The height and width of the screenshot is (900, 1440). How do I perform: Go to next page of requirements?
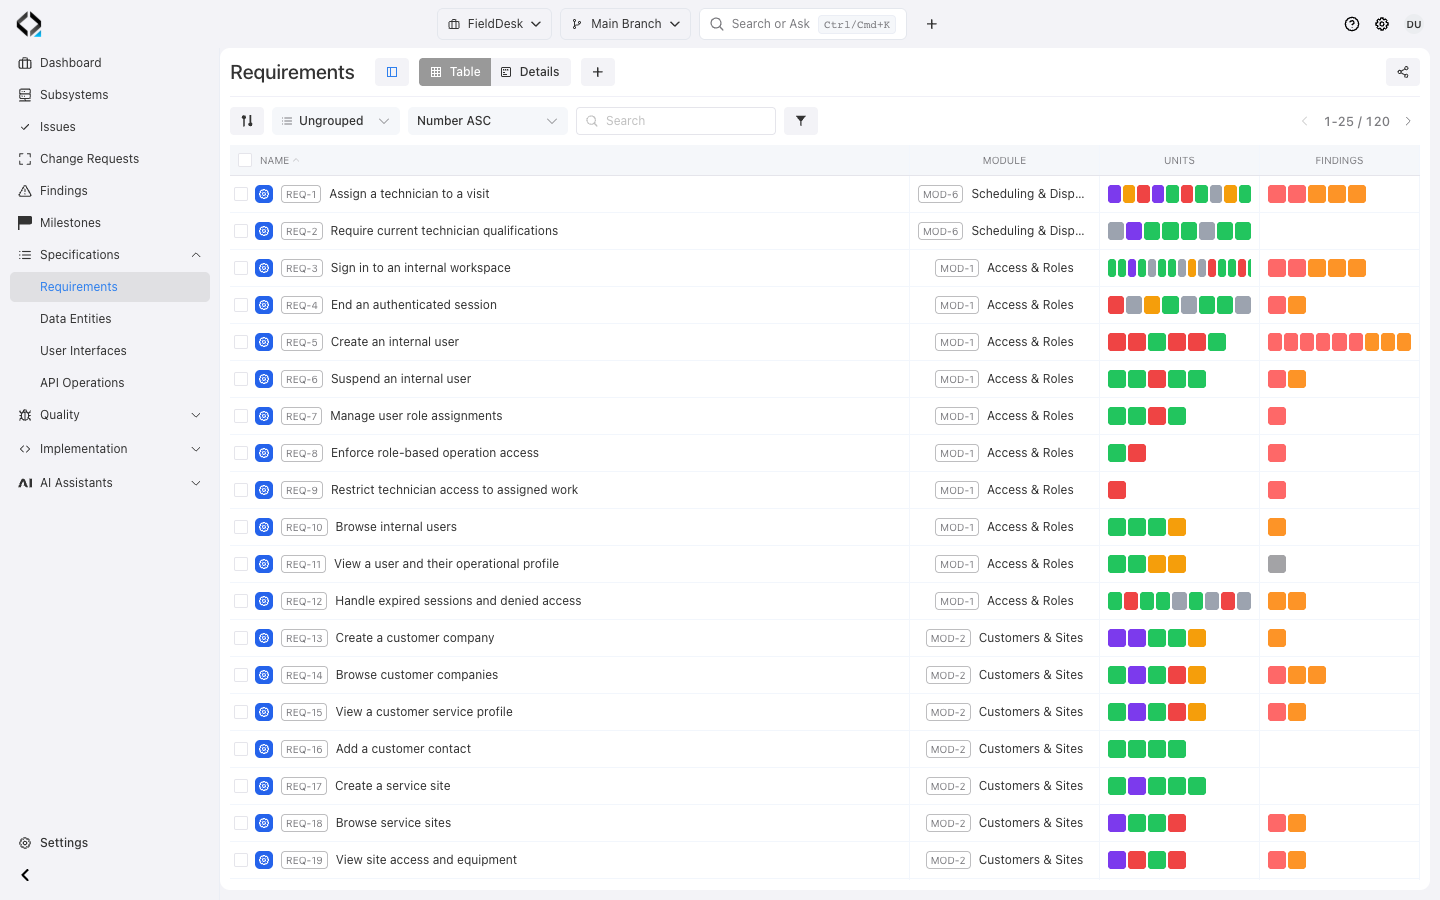click(x=1408, y=121)
